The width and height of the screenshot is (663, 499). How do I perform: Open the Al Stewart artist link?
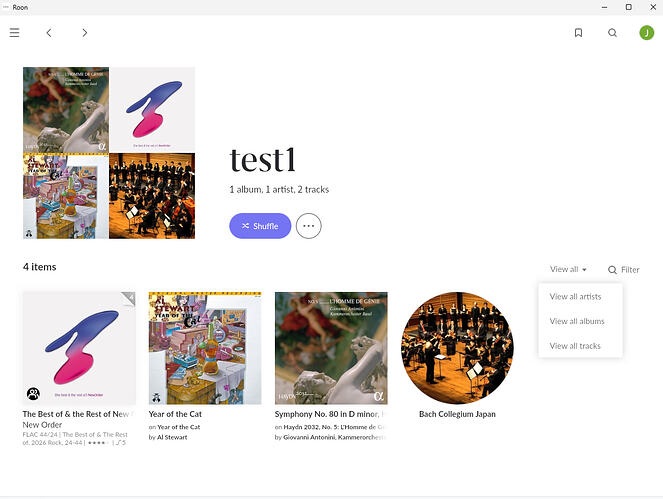click(172, 437)
